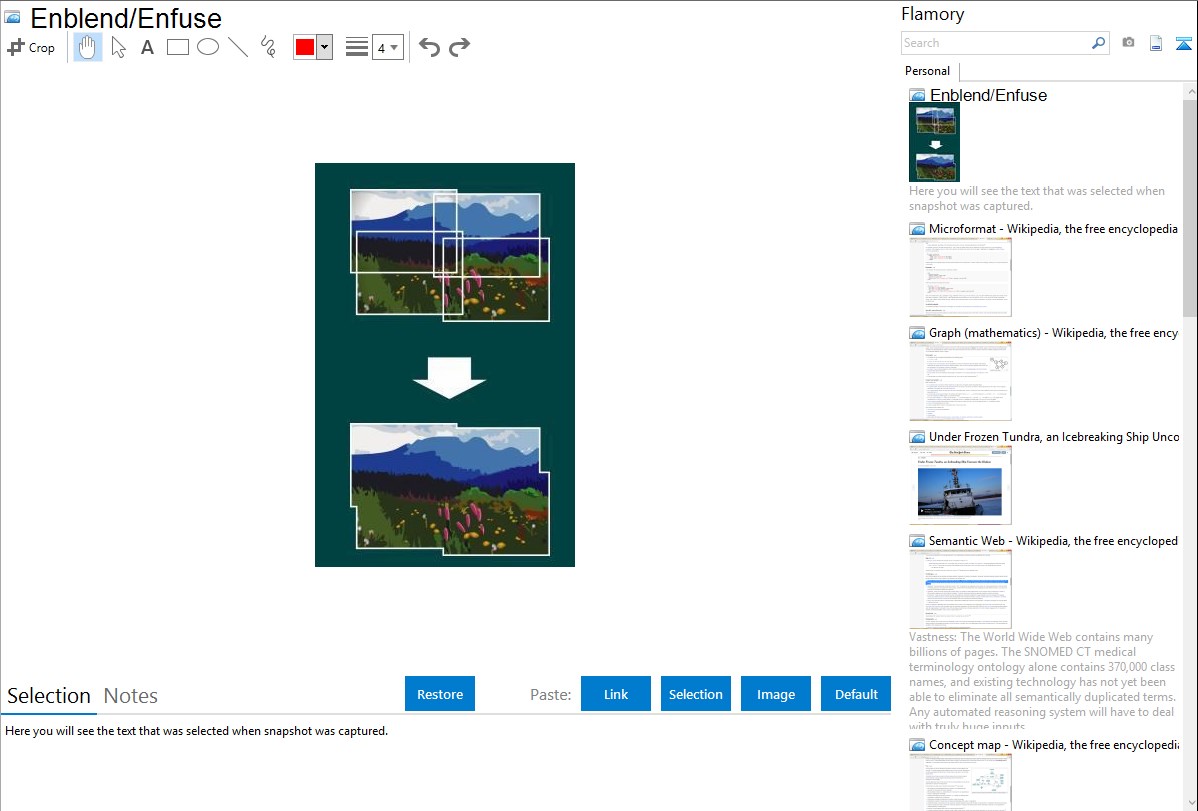This screenshot has width=1198, height=811.
Task: Open the color picker dropdown arrow
Action: (325, 47)
